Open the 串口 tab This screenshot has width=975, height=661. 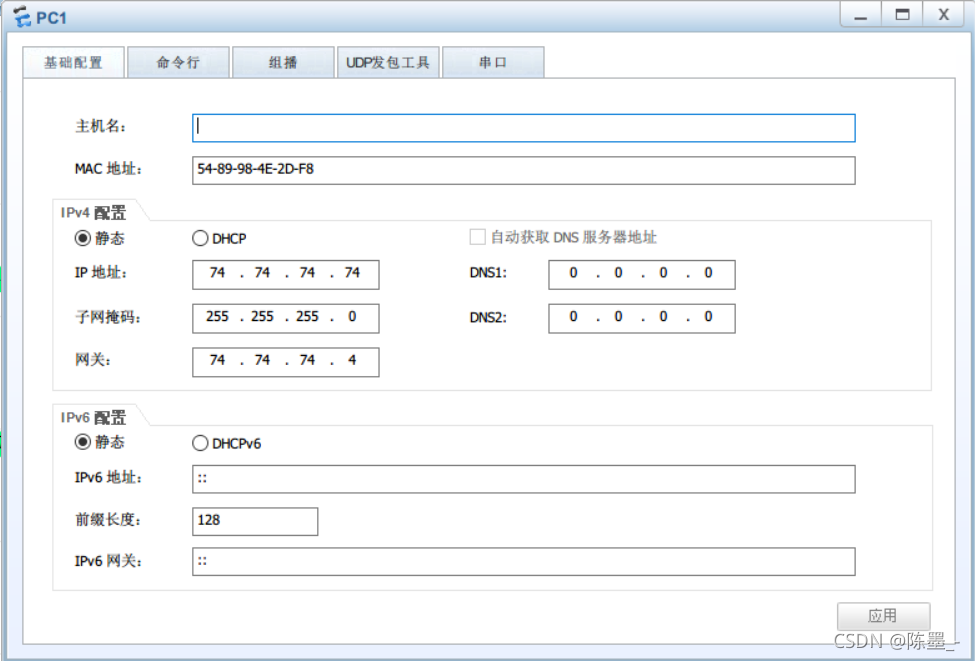pos(493,62)
